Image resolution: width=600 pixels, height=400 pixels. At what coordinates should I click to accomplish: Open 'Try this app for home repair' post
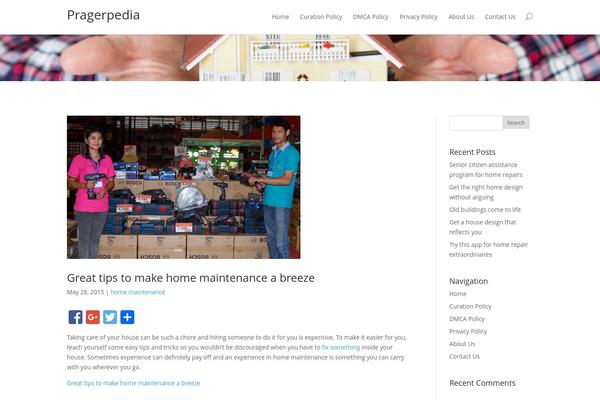pyautogui.click(x=488, y=249)
